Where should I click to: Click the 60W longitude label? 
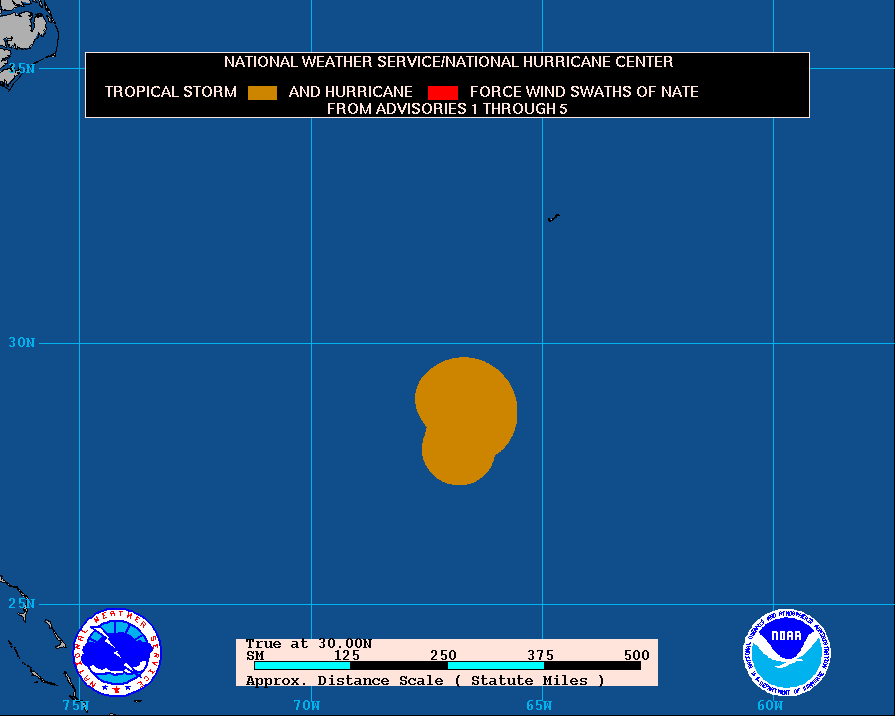coord(770,705)
